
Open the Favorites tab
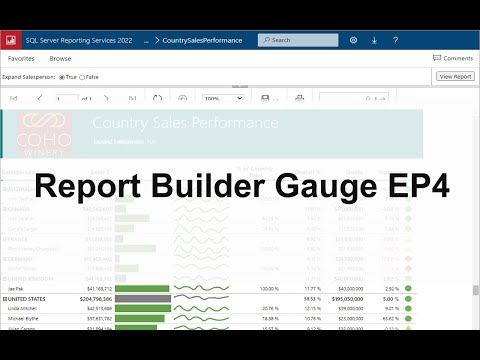(21, 59)
